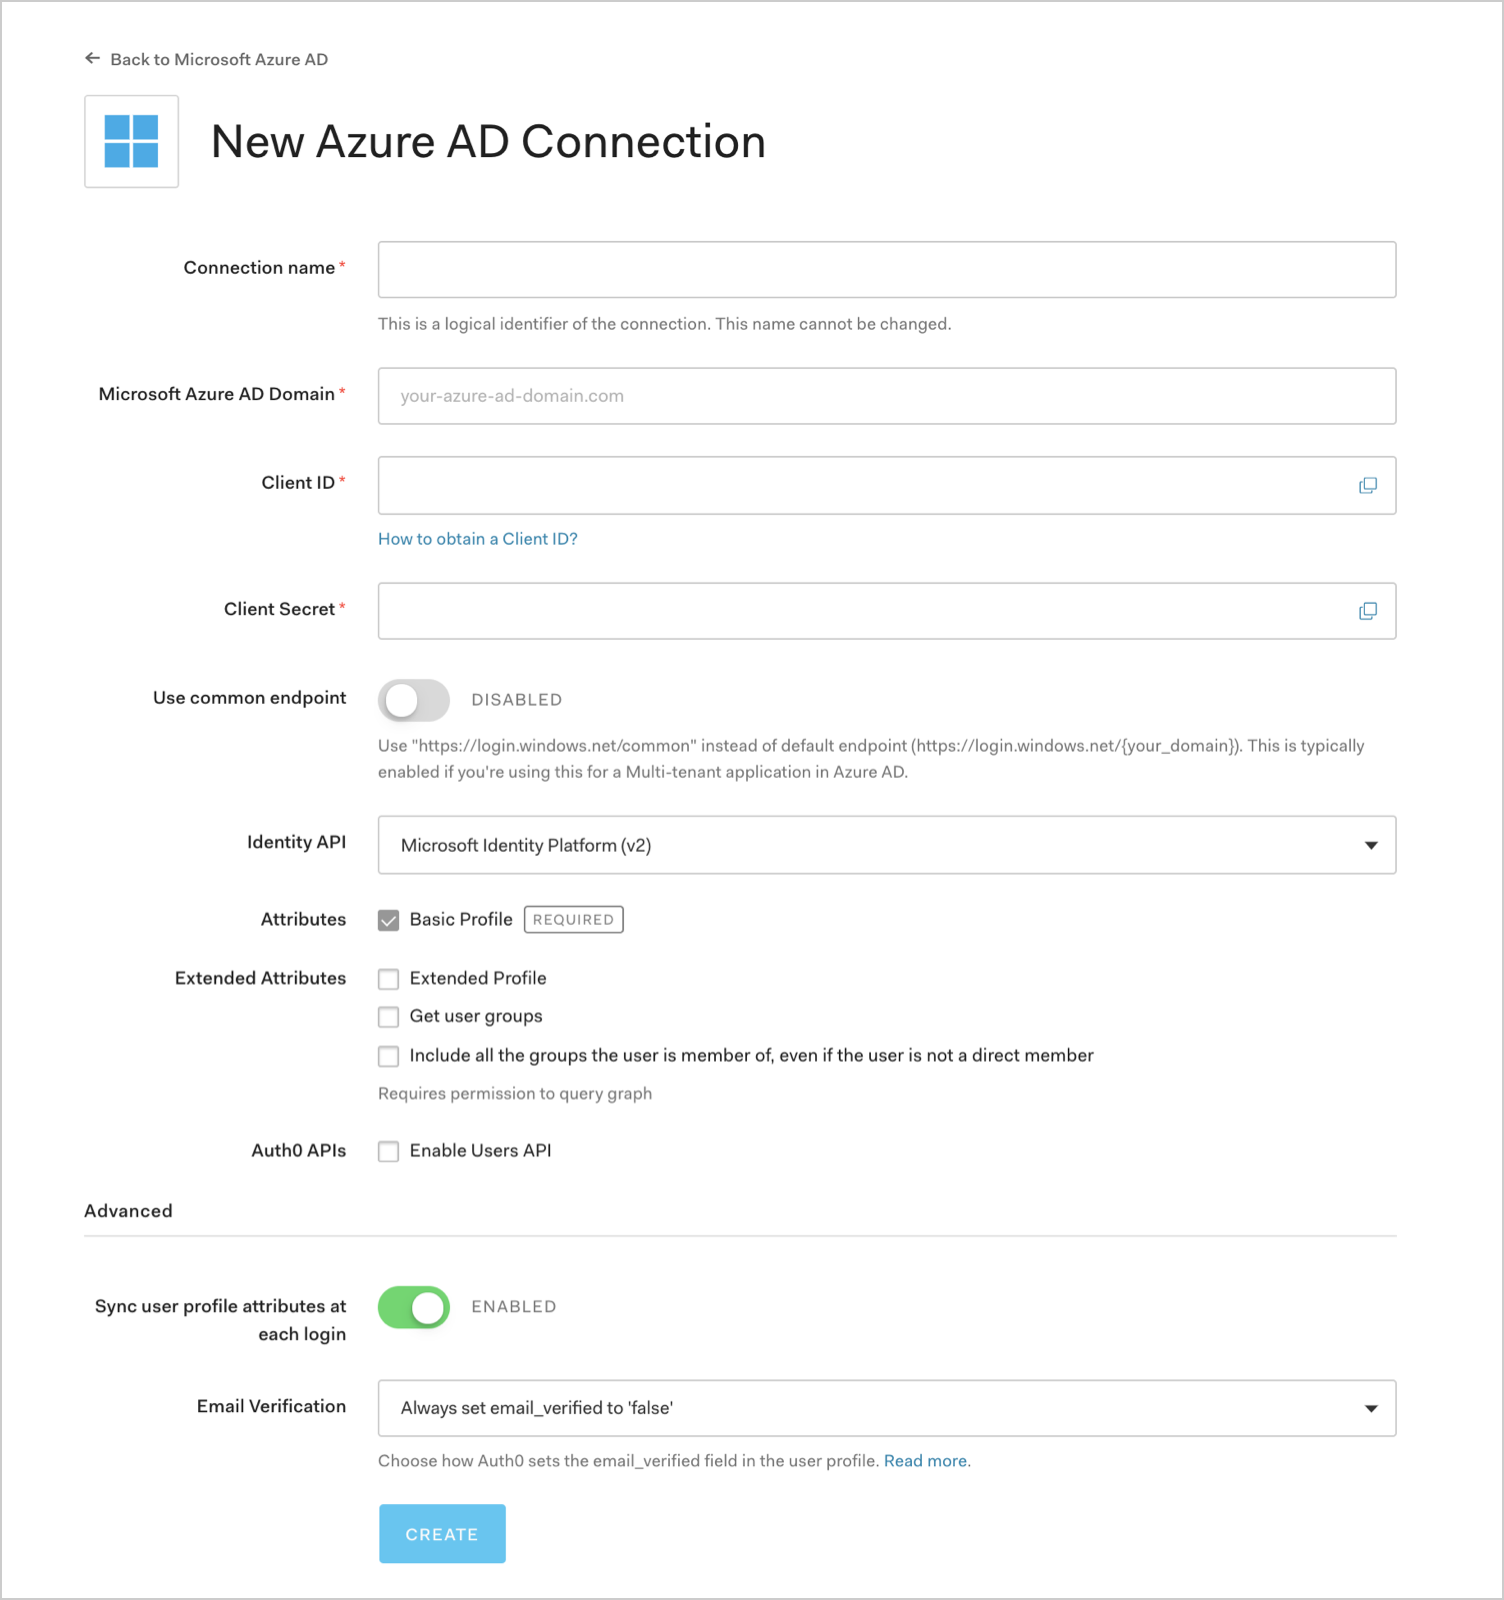Screen dimensions: 1504x1600
Task: Focus the Connection name input
Action: 887,269
